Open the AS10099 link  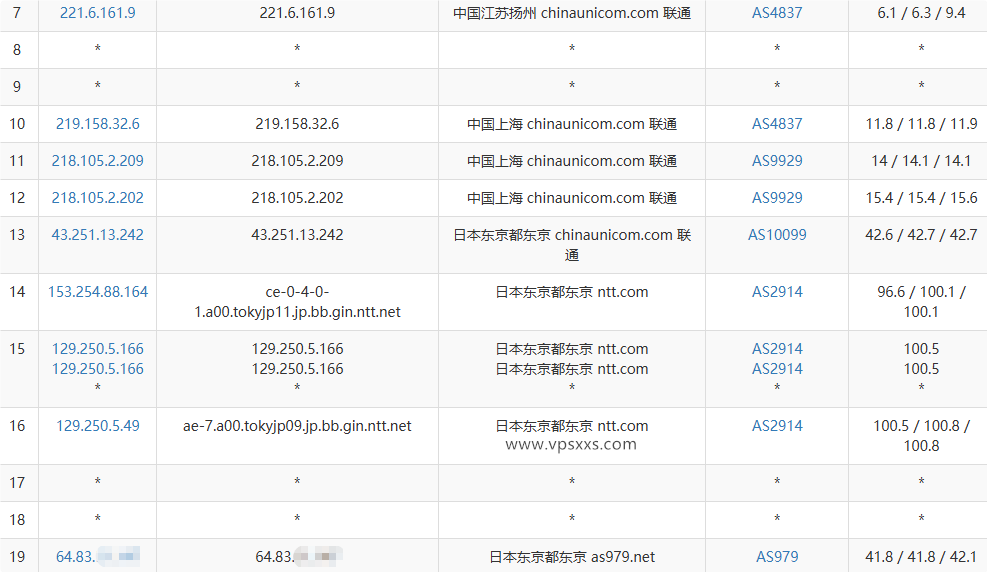pos(777,235)
